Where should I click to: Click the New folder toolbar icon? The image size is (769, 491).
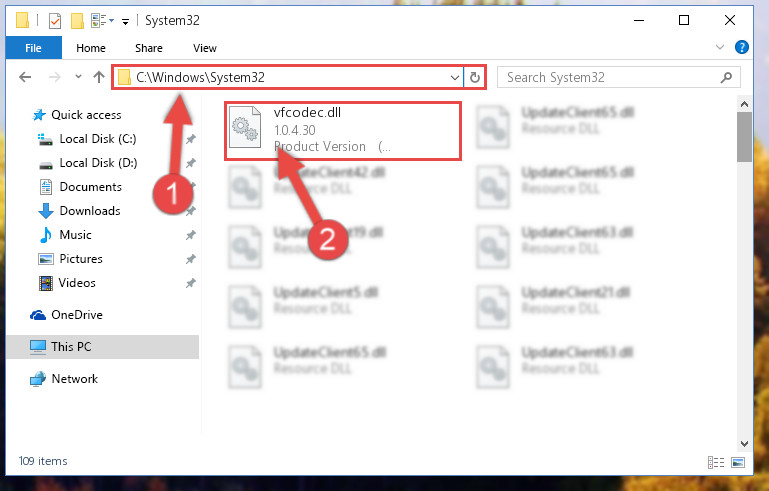(77, 21)
